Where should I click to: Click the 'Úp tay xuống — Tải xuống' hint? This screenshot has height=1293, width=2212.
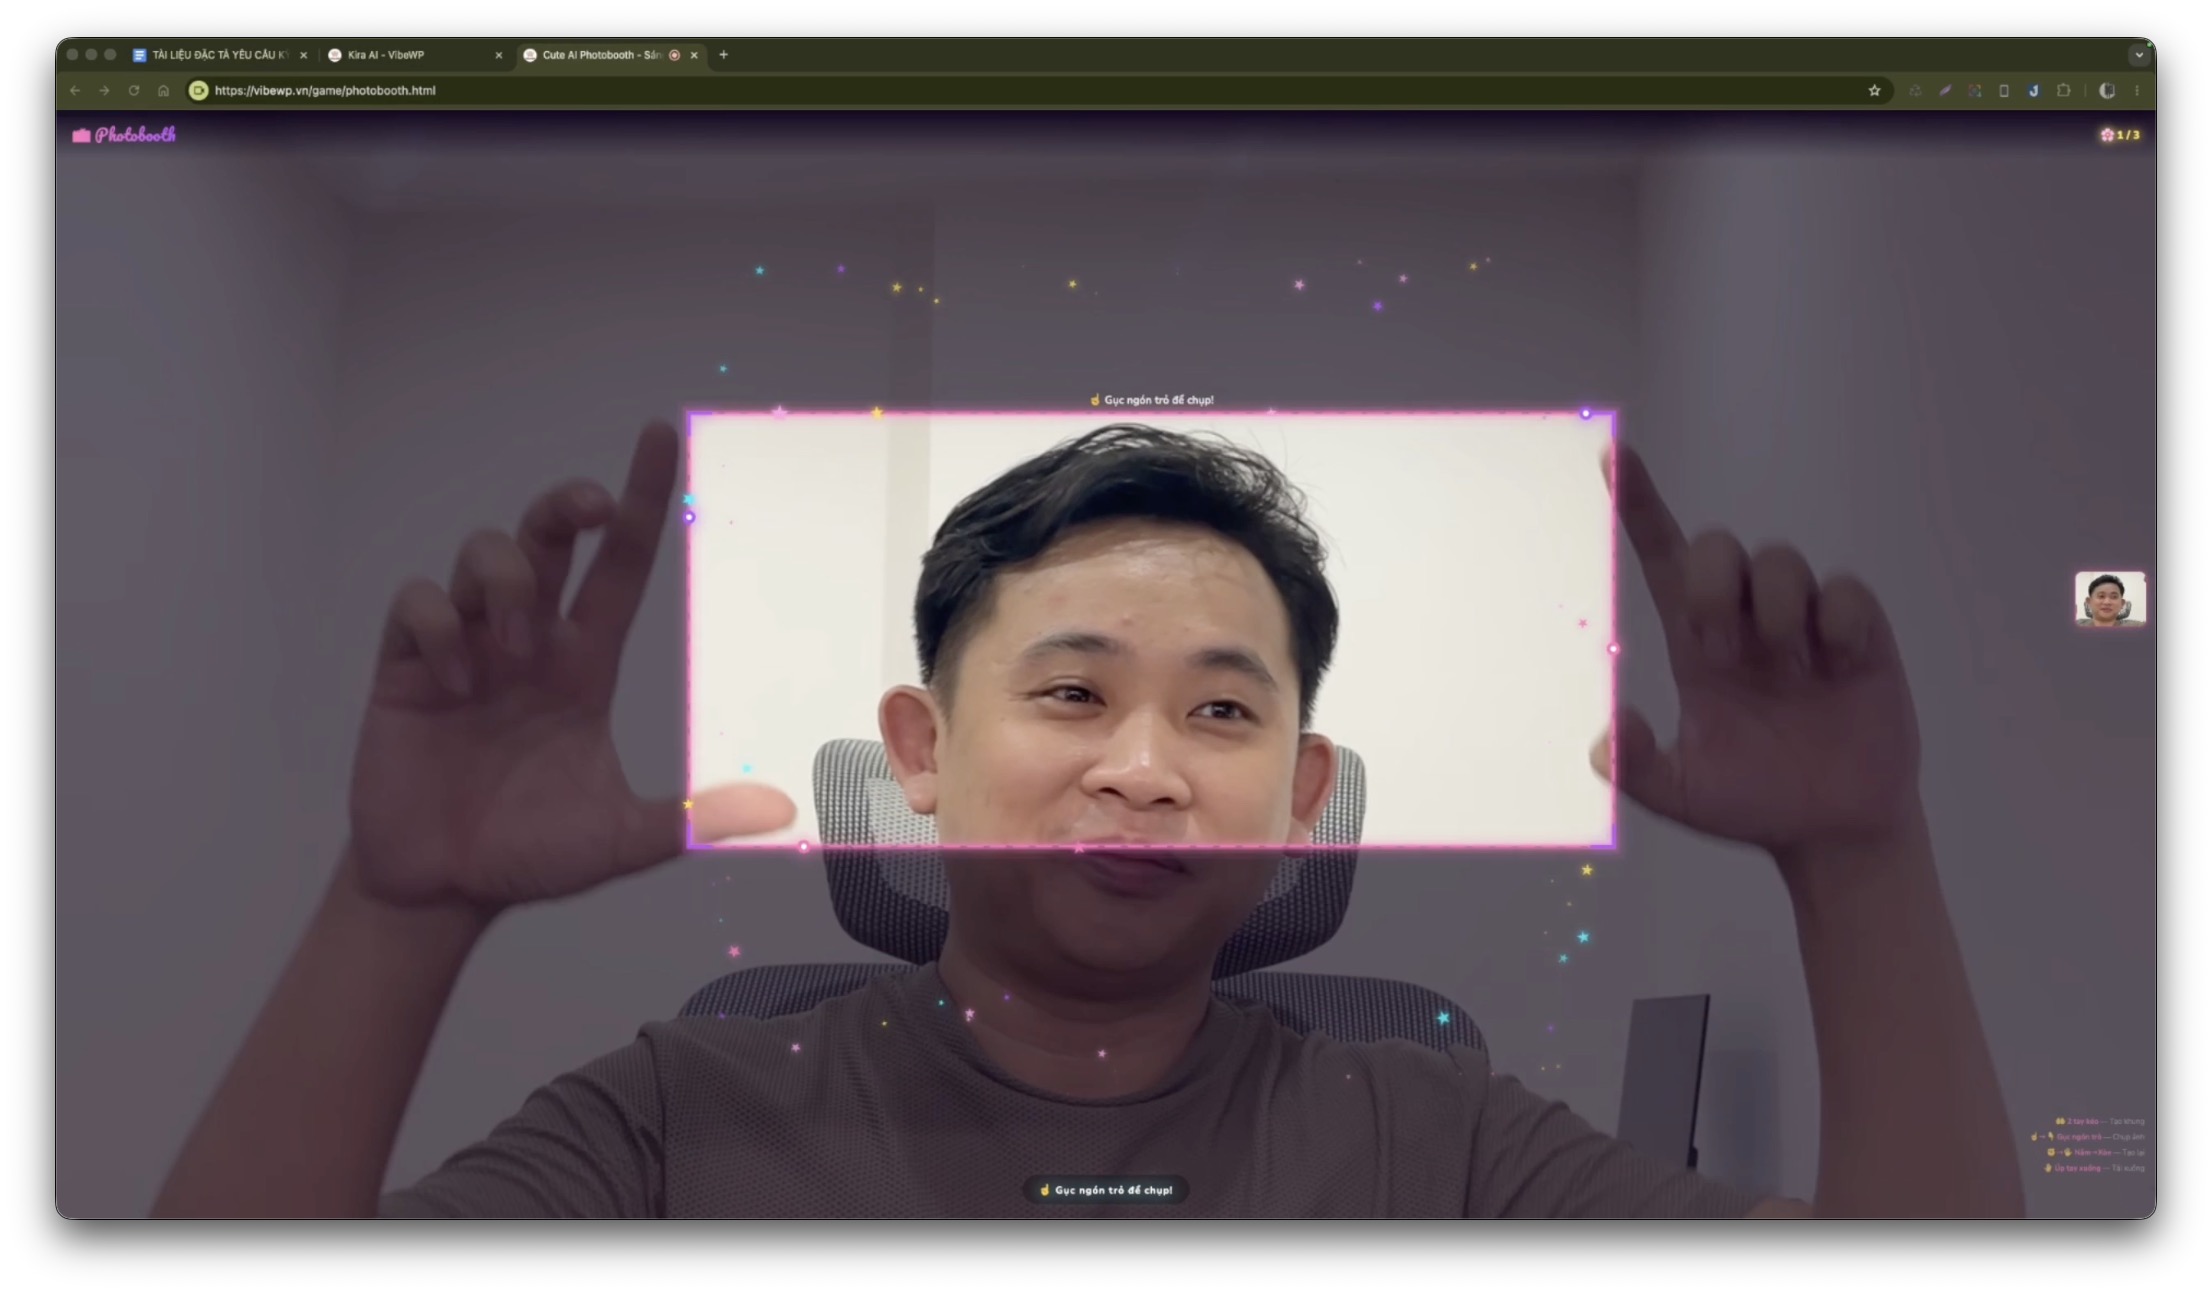2094,1168
